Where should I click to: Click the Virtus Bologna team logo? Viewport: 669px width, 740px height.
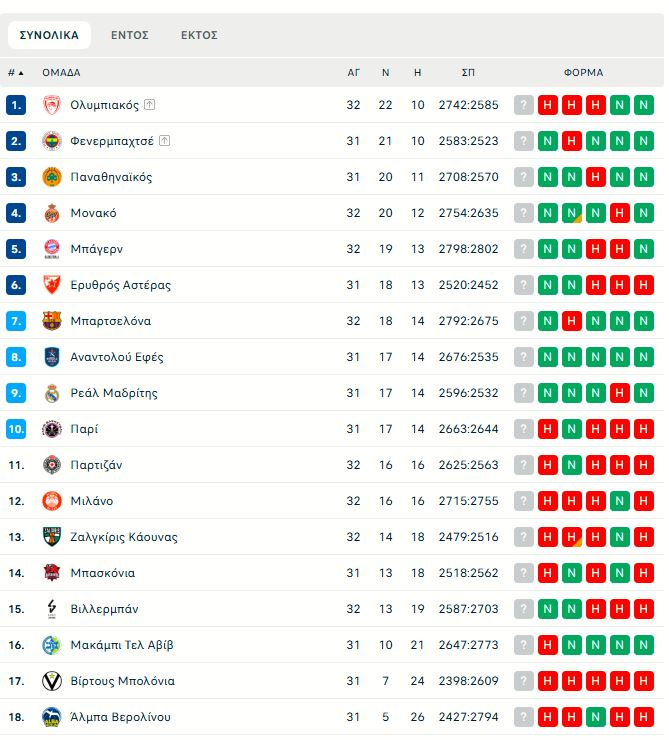point(52,681)
